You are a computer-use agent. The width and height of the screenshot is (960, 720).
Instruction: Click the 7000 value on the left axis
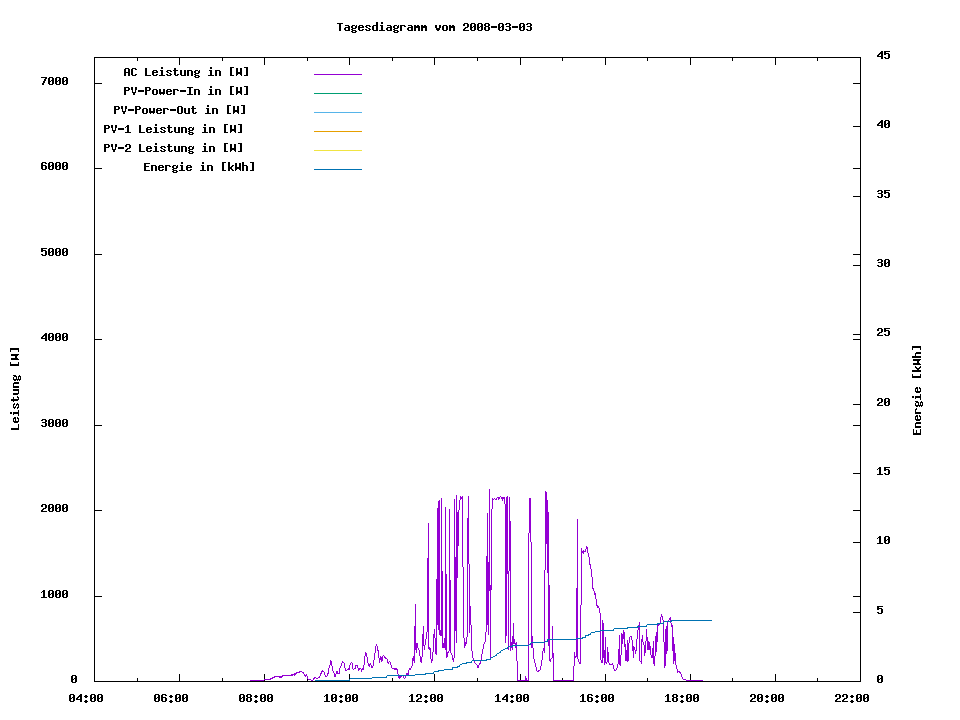54,81
